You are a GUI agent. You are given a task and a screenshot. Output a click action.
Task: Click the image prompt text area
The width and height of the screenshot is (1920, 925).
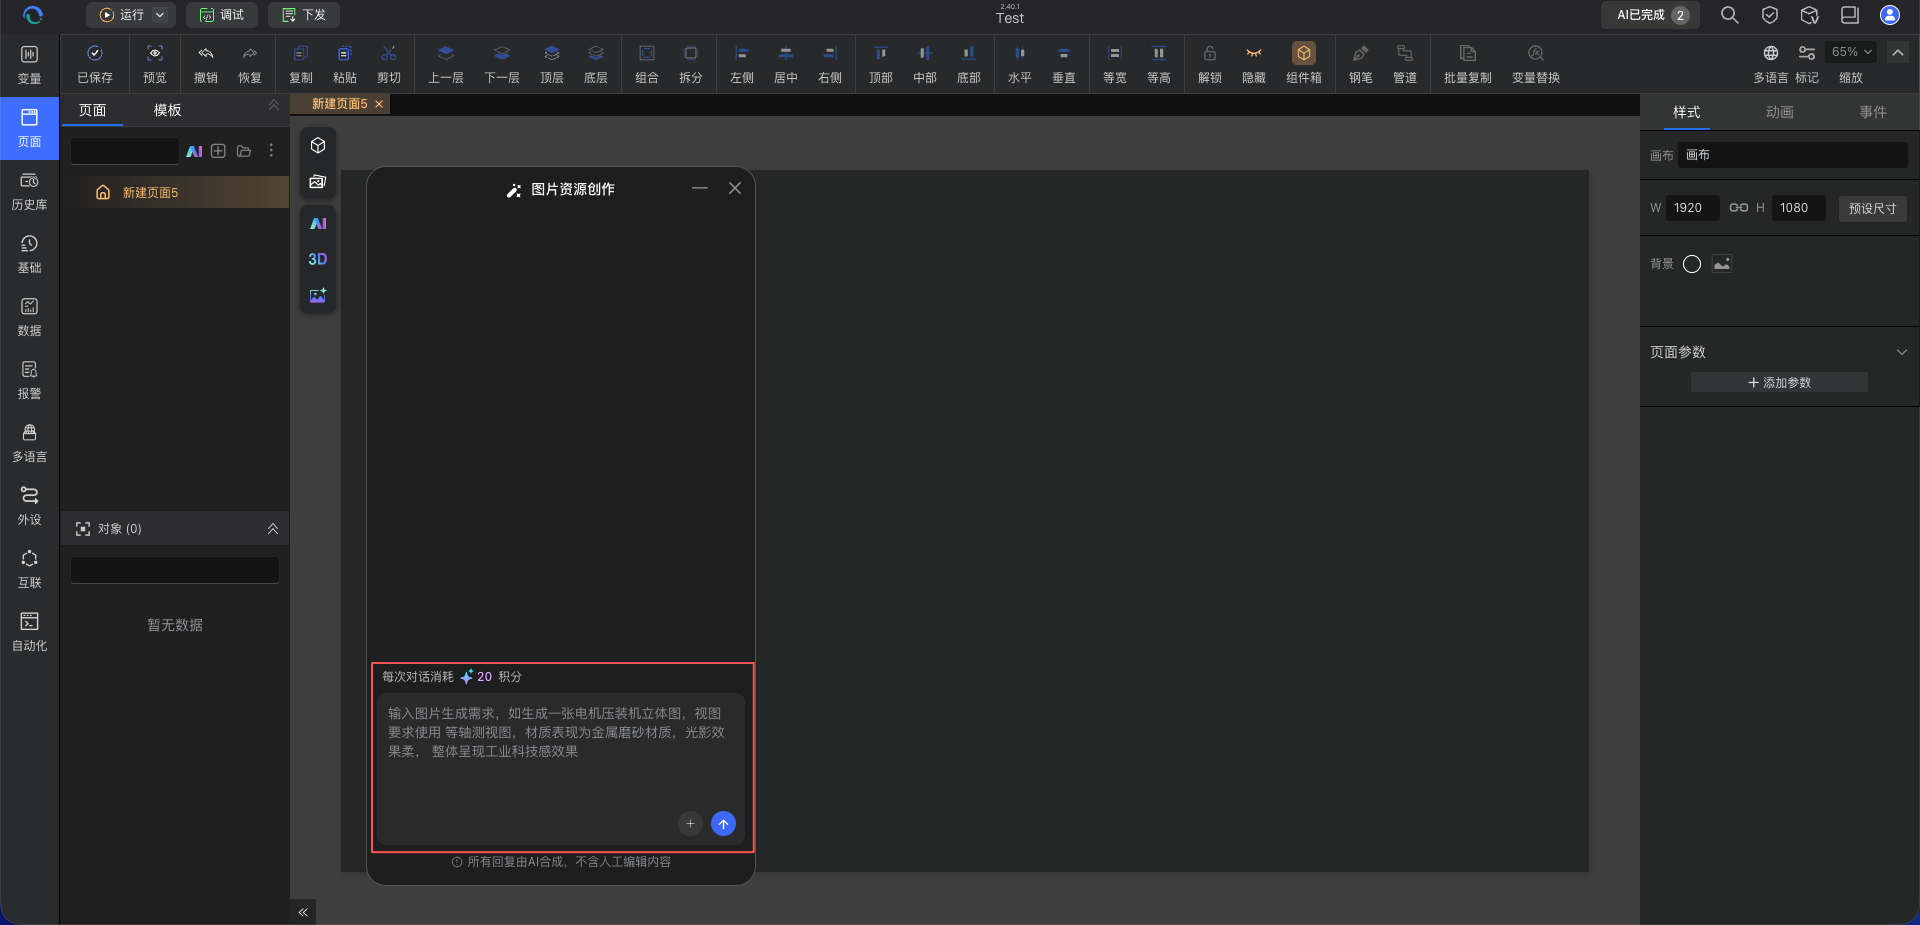click(x=560, y=767)
